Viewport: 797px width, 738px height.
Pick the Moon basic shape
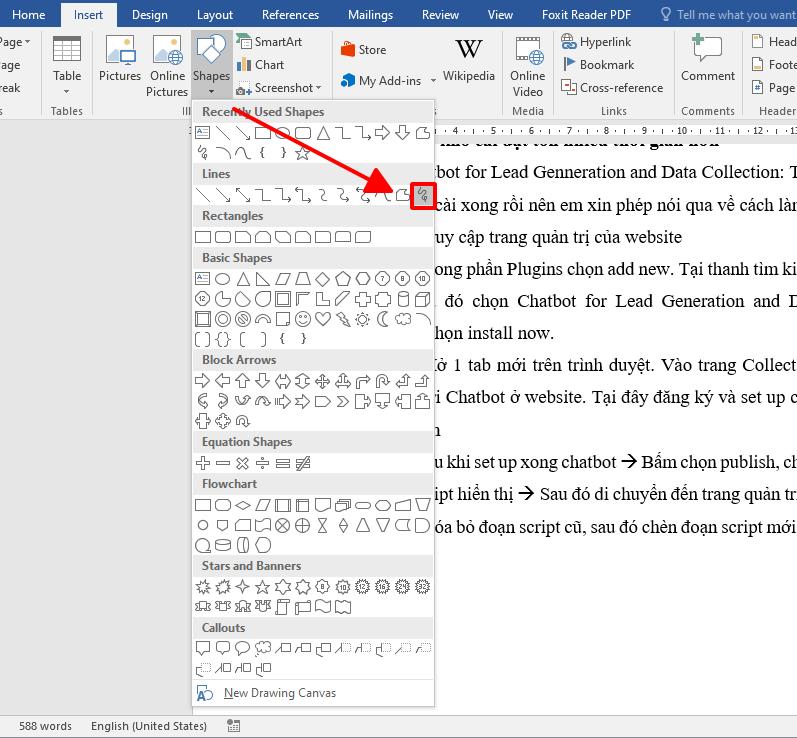pyautogui.click(x=383, y=319)
